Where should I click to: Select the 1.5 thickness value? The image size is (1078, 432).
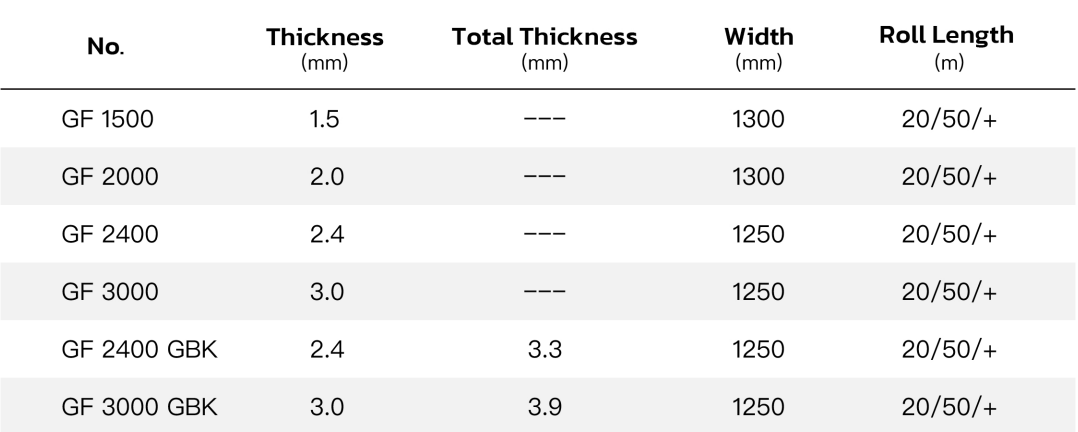(325, 121)
